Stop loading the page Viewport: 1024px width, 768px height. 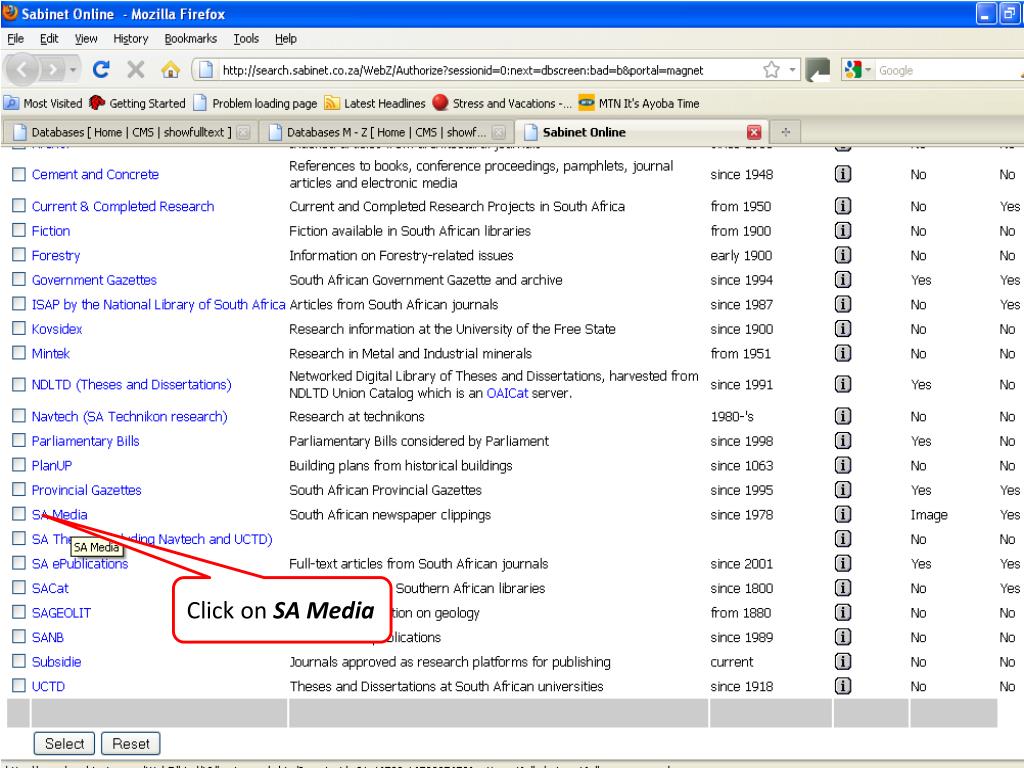[x=136, y=69]
